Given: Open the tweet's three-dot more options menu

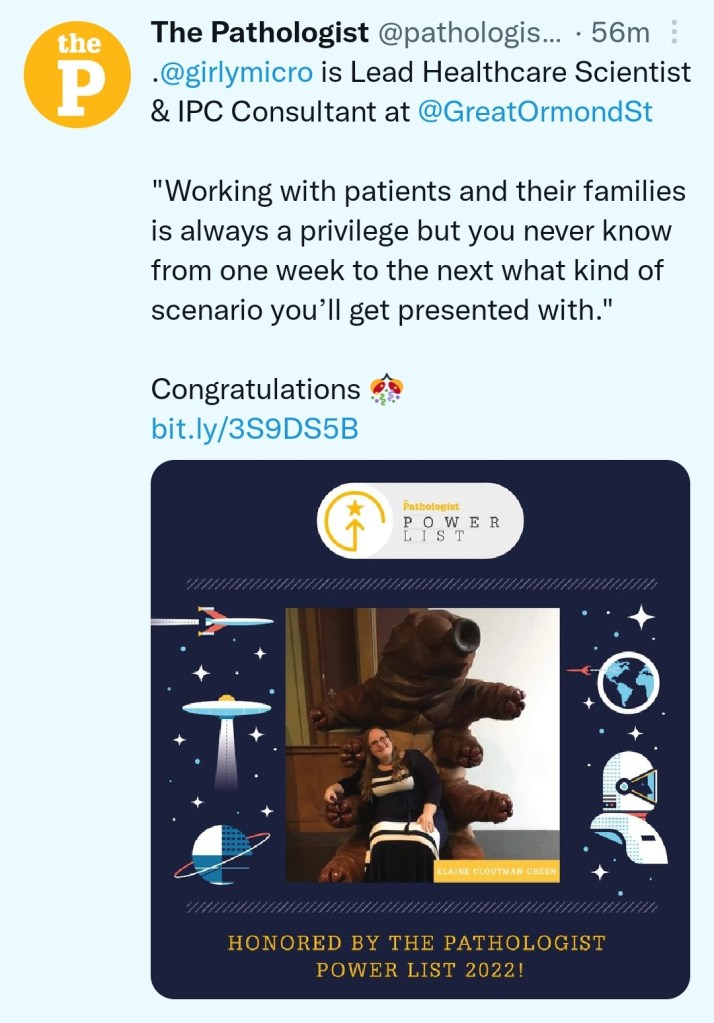Looking at the screenshot, I should pyautogui.click(x=674, y=33).
